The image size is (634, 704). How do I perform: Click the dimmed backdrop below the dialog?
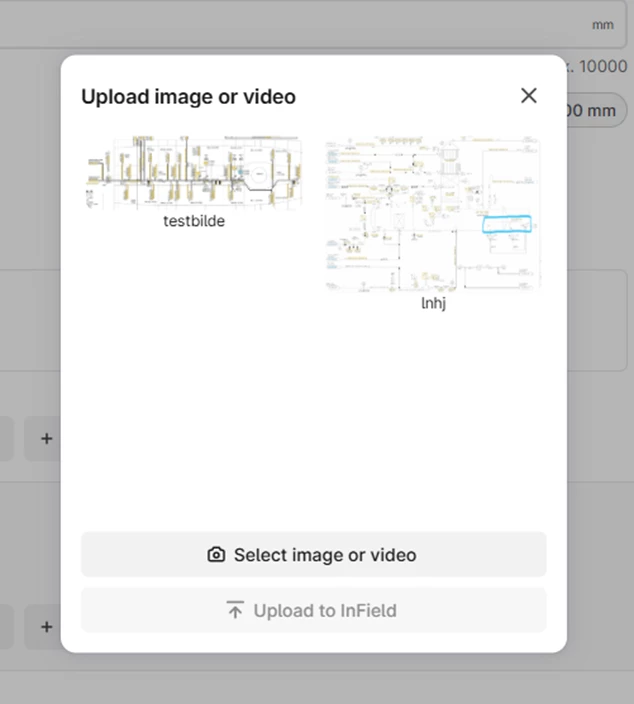click(313, 680)
